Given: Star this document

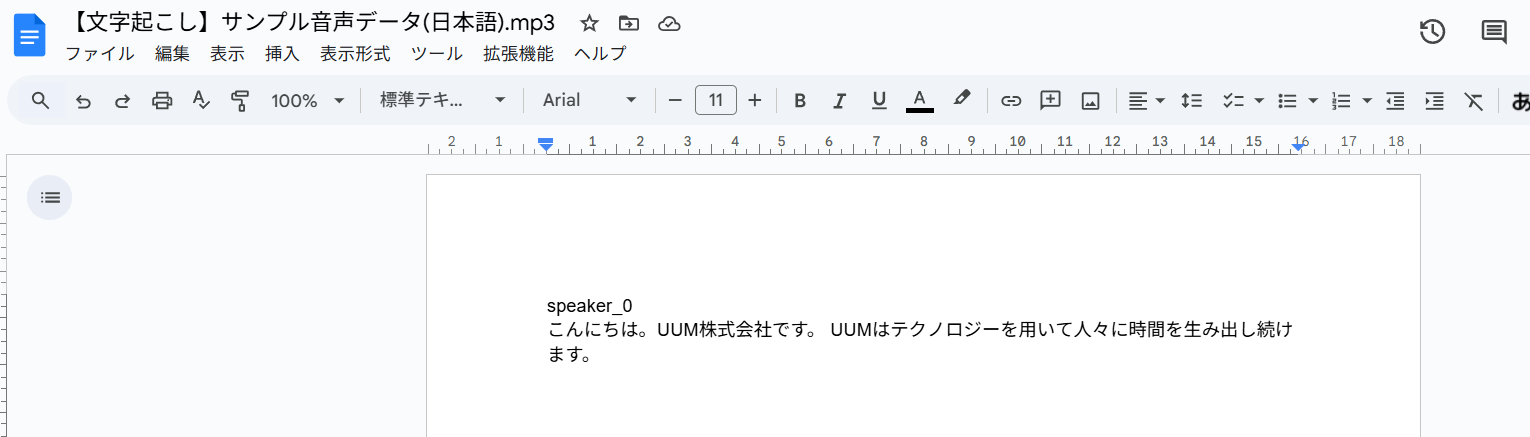Looking at the screenshot, I should click(590, 23).
